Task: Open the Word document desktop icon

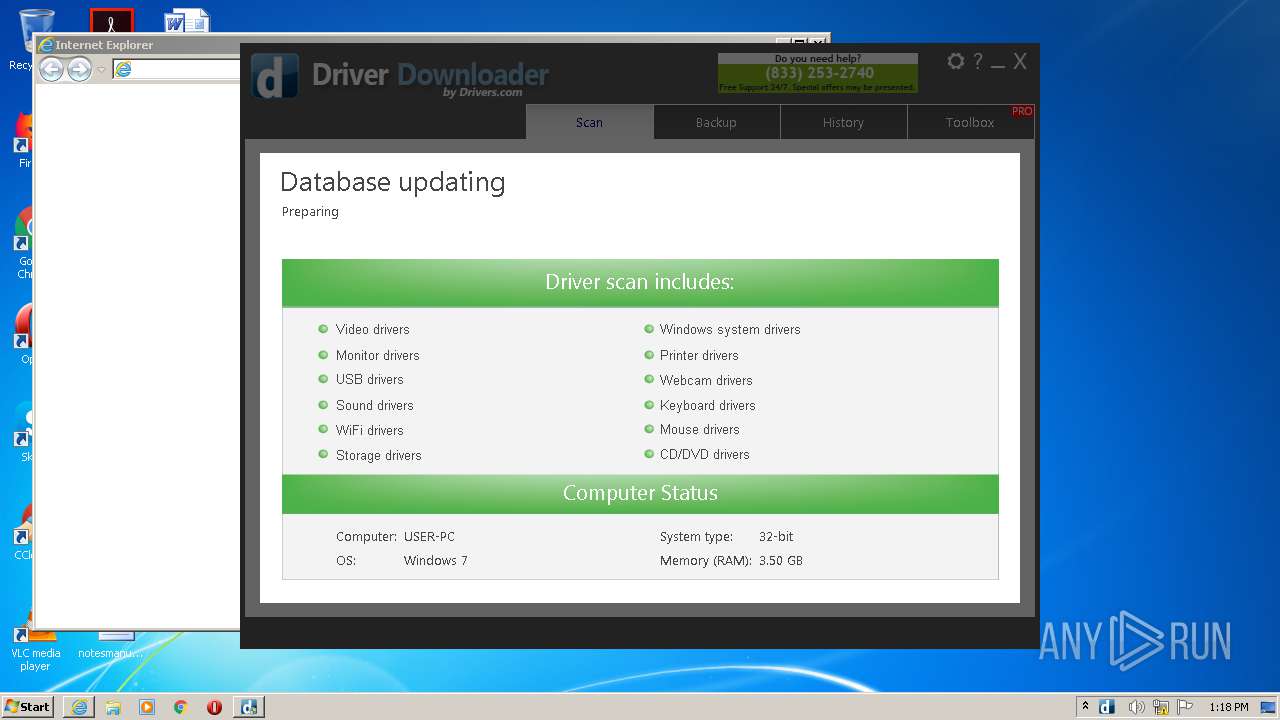Action: 187,21
